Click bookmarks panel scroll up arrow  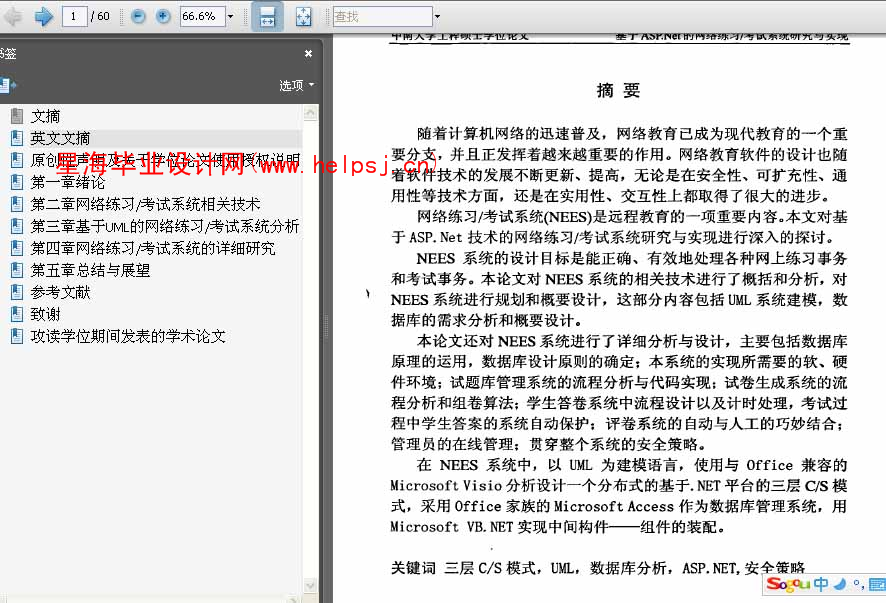[x=310, y=113]
